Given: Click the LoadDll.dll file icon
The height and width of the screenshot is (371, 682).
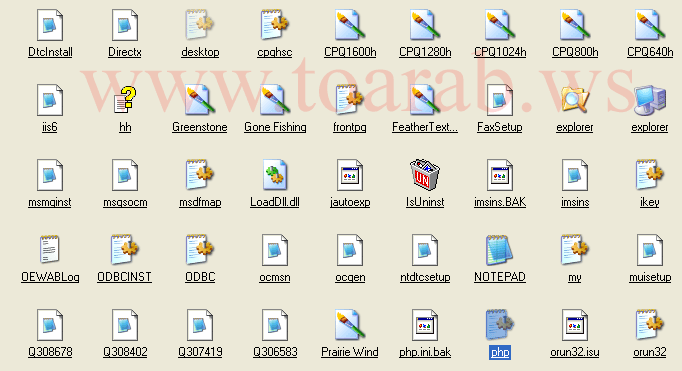Looking at the screenshot, I should pos(275,175).
